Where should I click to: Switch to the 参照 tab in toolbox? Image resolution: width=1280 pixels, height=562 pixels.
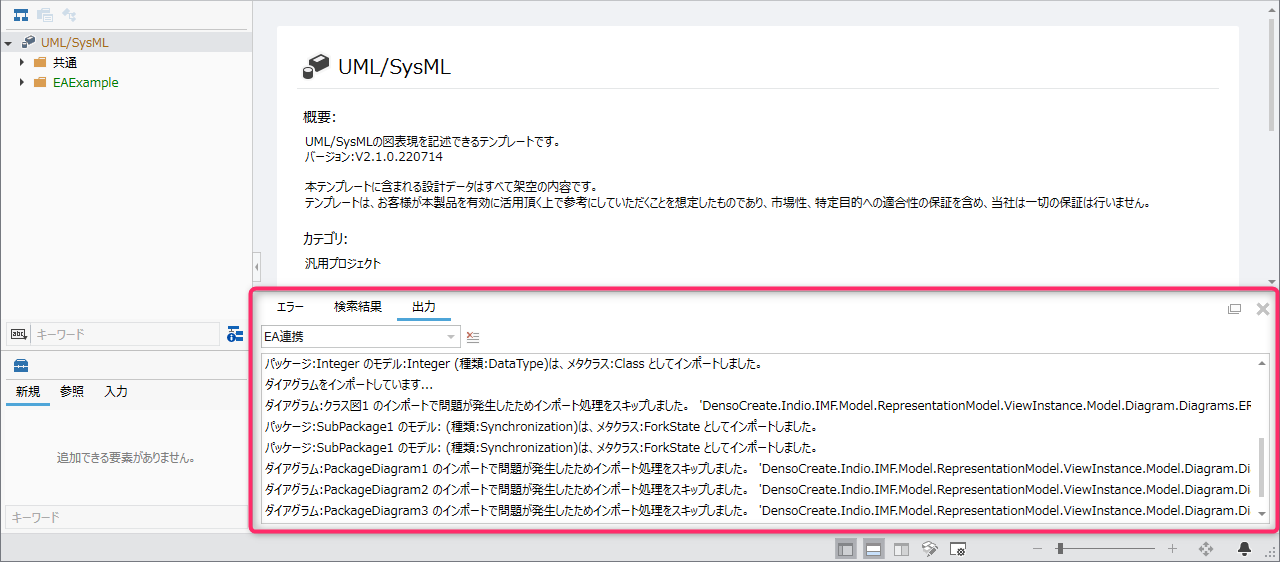tap(72, 391)
